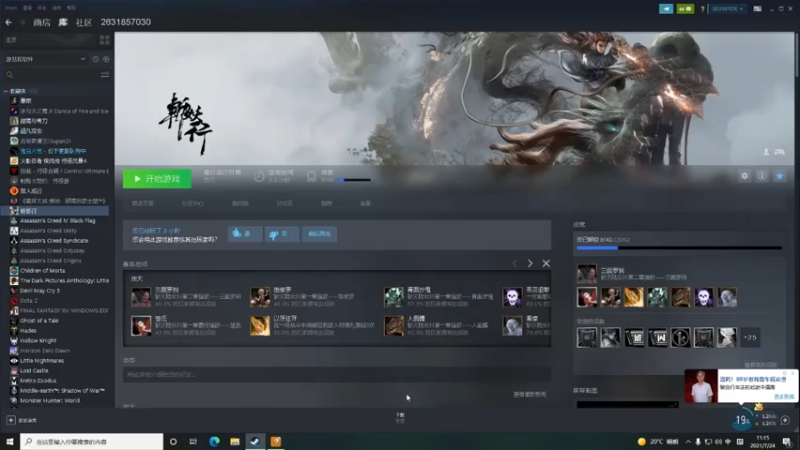800x450 pixels.
Task: Click the single-player icon on banner
Action: click(x=766, y=152)
